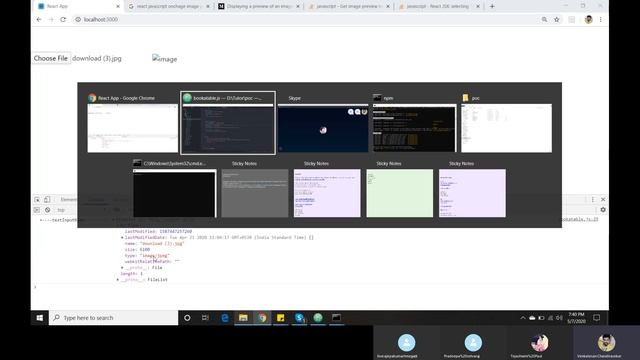Click the zoom magnifier icon in address bar
This screenshot has height=360, width=640.
(544, 19)
